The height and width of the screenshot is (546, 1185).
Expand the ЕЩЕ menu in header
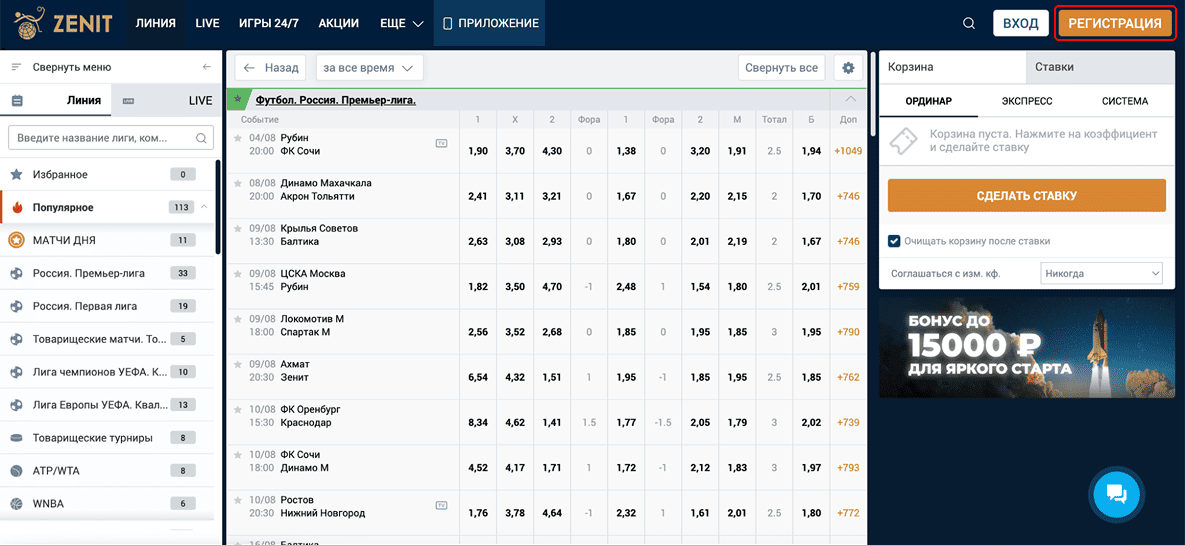[x=401, y=23]
